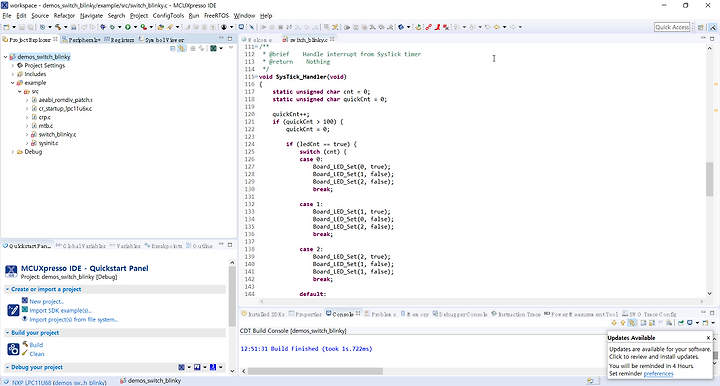Toggle Link with Editor in Project Explorer

pos(182,48)
